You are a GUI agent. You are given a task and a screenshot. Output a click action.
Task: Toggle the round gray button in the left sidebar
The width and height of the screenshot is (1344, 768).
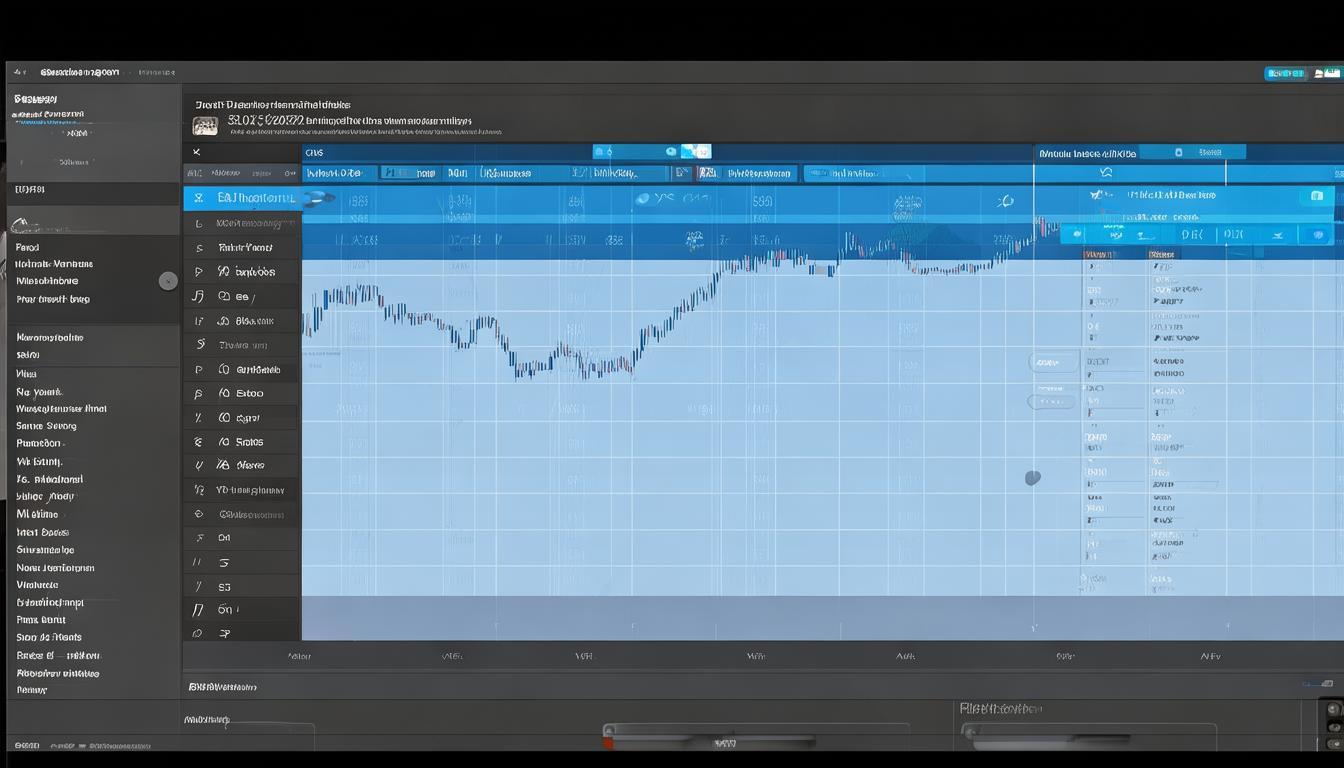pos(168,281)
